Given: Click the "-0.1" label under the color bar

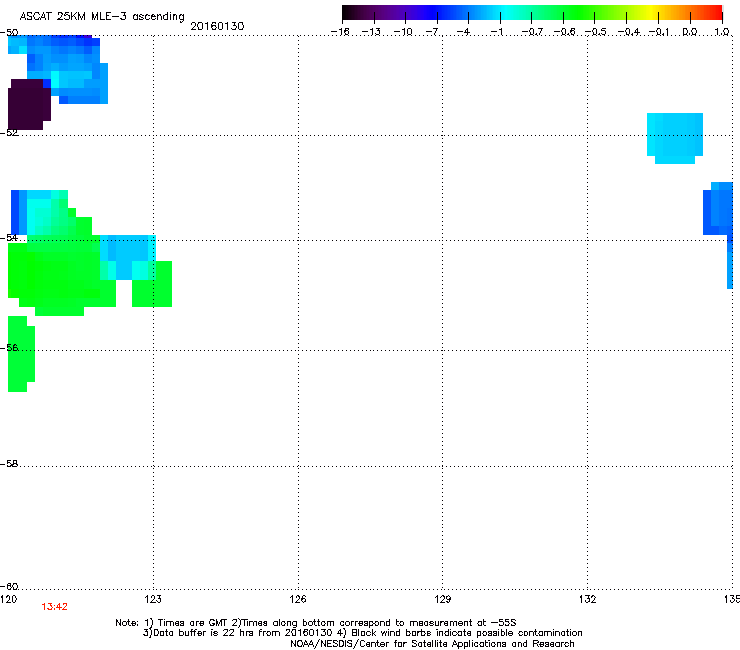Looking at the screenshot, I should tap(660, 32).
